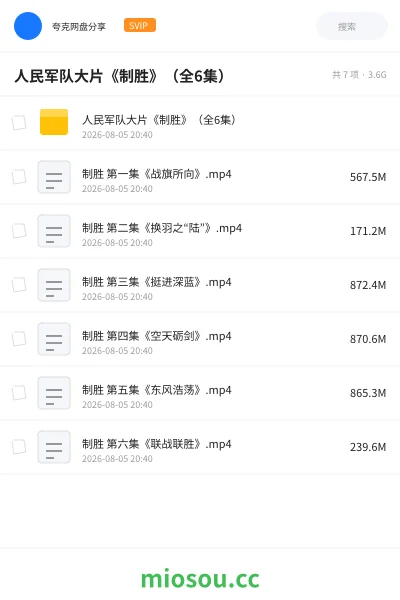Click the file icon for 第二集 换羽之陆
The height and width of the screenshot is (600, 400).
point(54,231)
